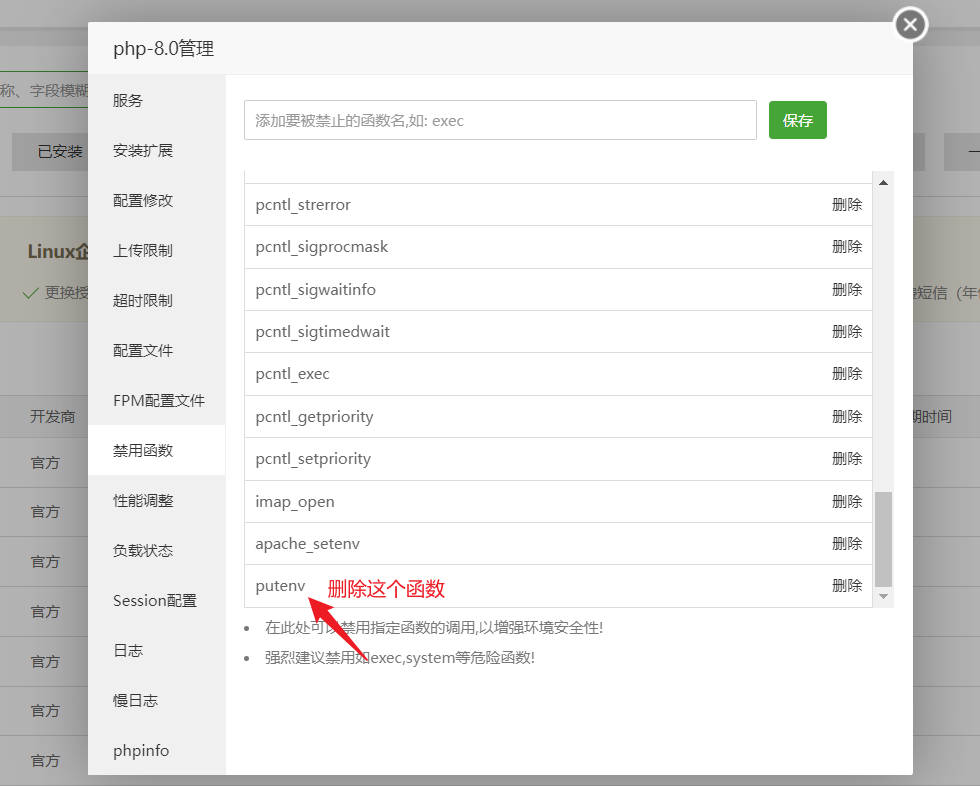Delete the pcntl_exec disabled function
Image resolution: width=980 pixels, height=786 pixels.
(846, 374)
